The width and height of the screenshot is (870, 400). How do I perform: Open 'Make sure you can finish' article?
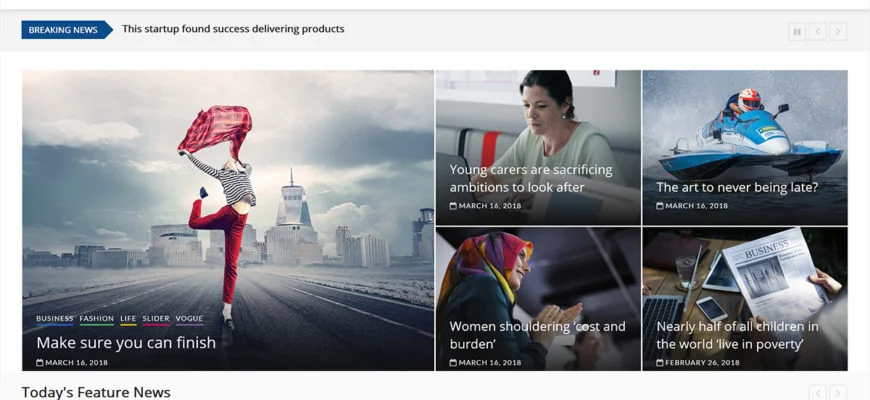point(126,343)
